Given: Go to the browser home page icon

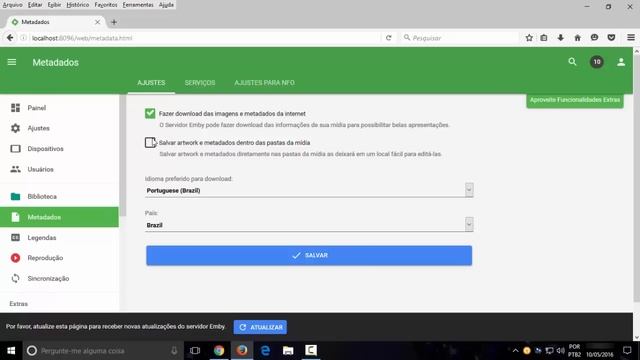Looking at the screenshot, I should point(577,38).
